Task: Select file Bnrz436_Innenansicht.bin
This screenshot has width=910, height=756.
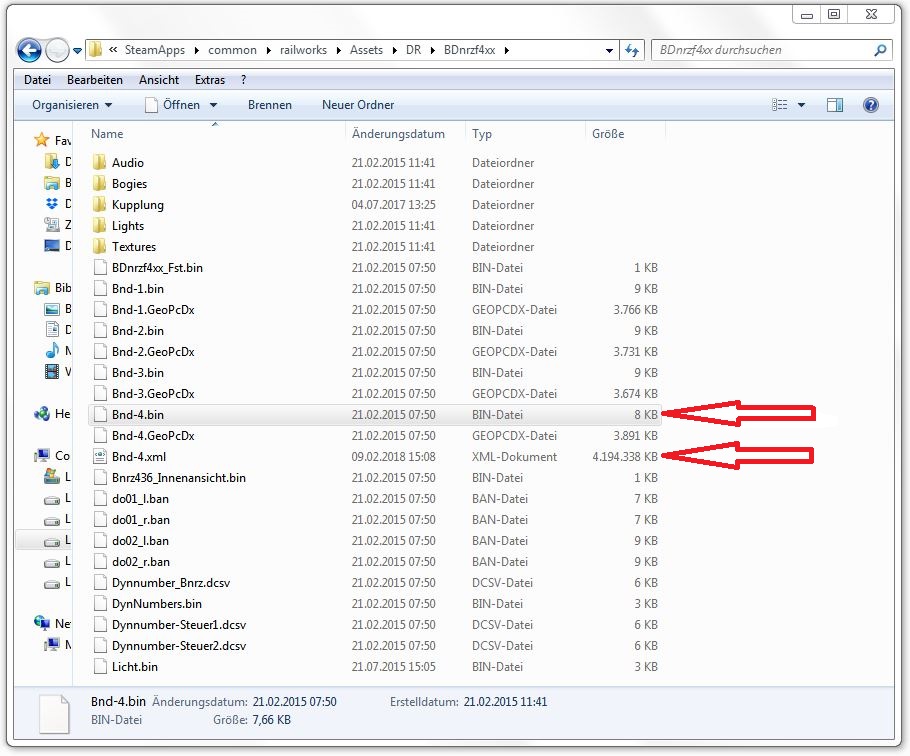Action: (179, 478)
